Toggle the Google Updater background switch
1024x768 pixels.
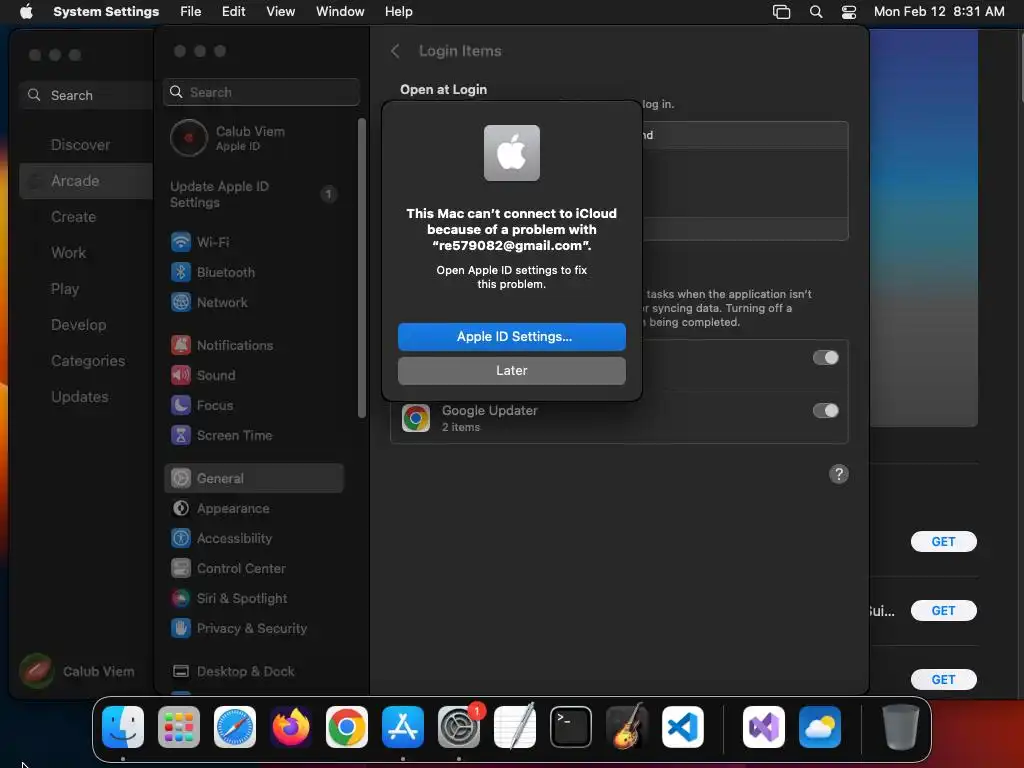click(x=825, y=411)
